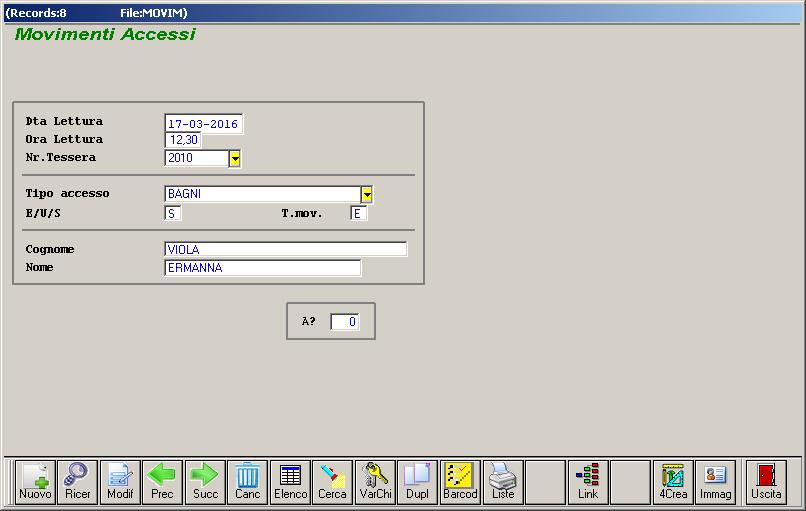
Task: Click the Records:8 title bar text
Action: [36, 13]
